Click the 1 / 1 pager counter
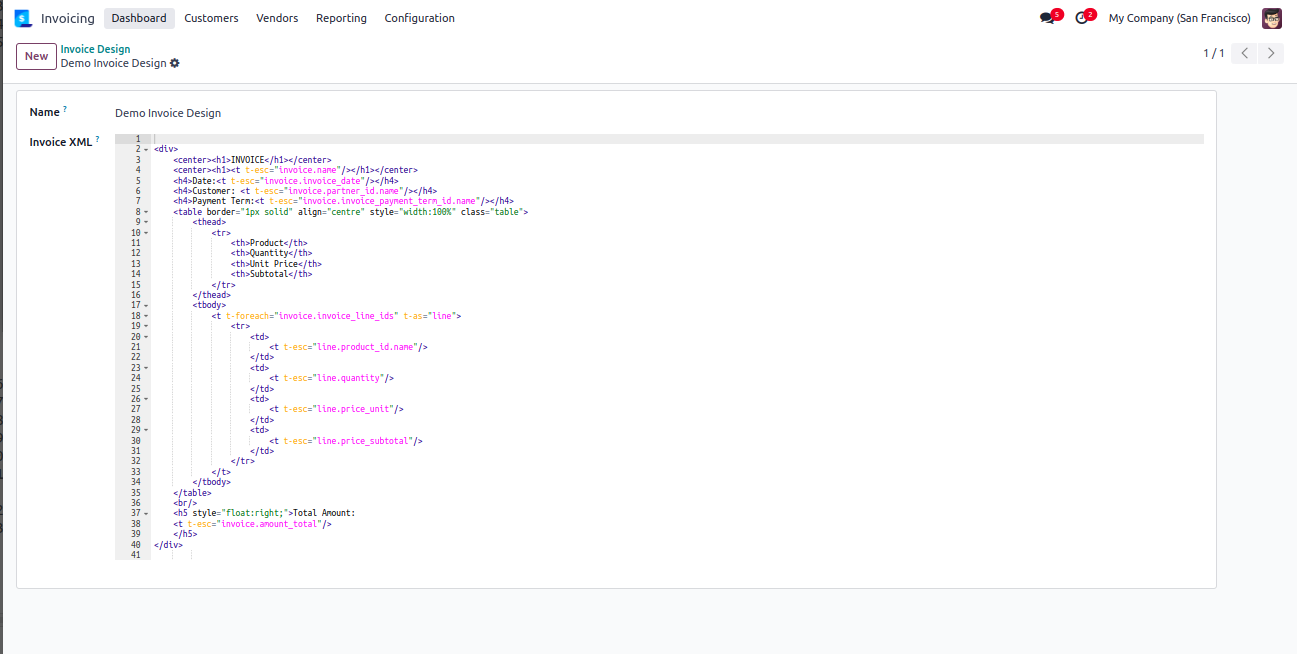This screenshot has width=1297, height=654. click(x=1213, y=54)
